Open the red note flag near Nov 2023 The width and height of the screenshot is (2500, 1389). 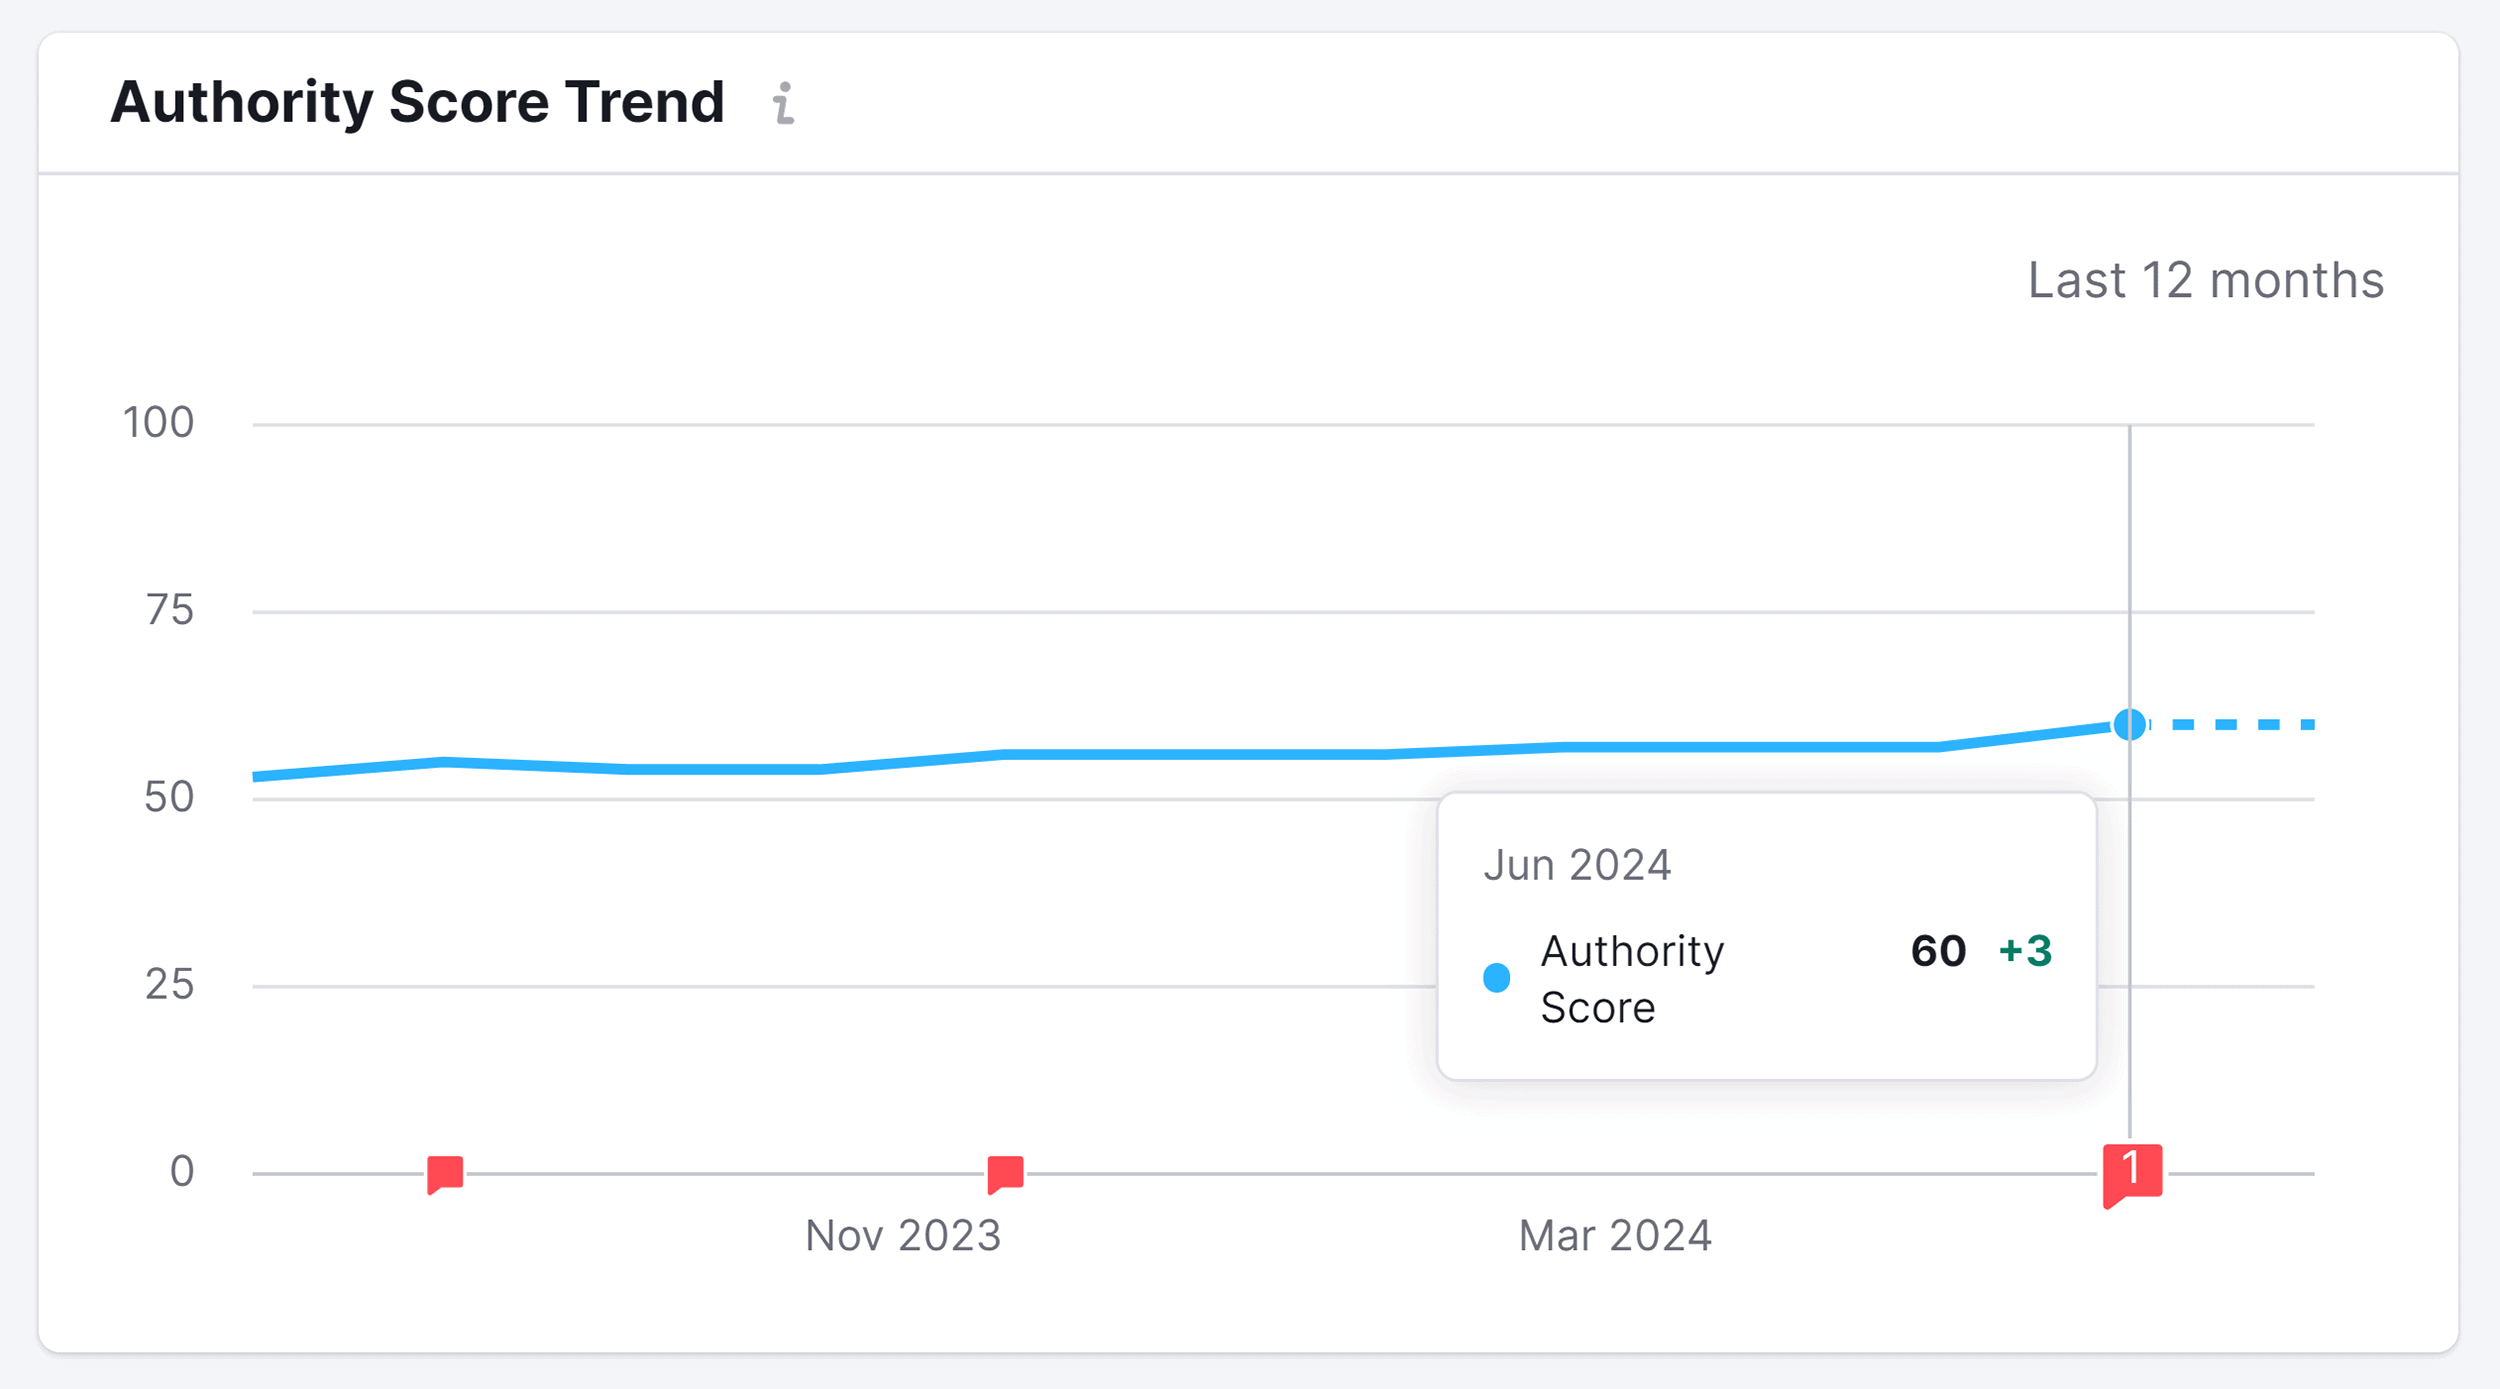coord(1005,1173)
